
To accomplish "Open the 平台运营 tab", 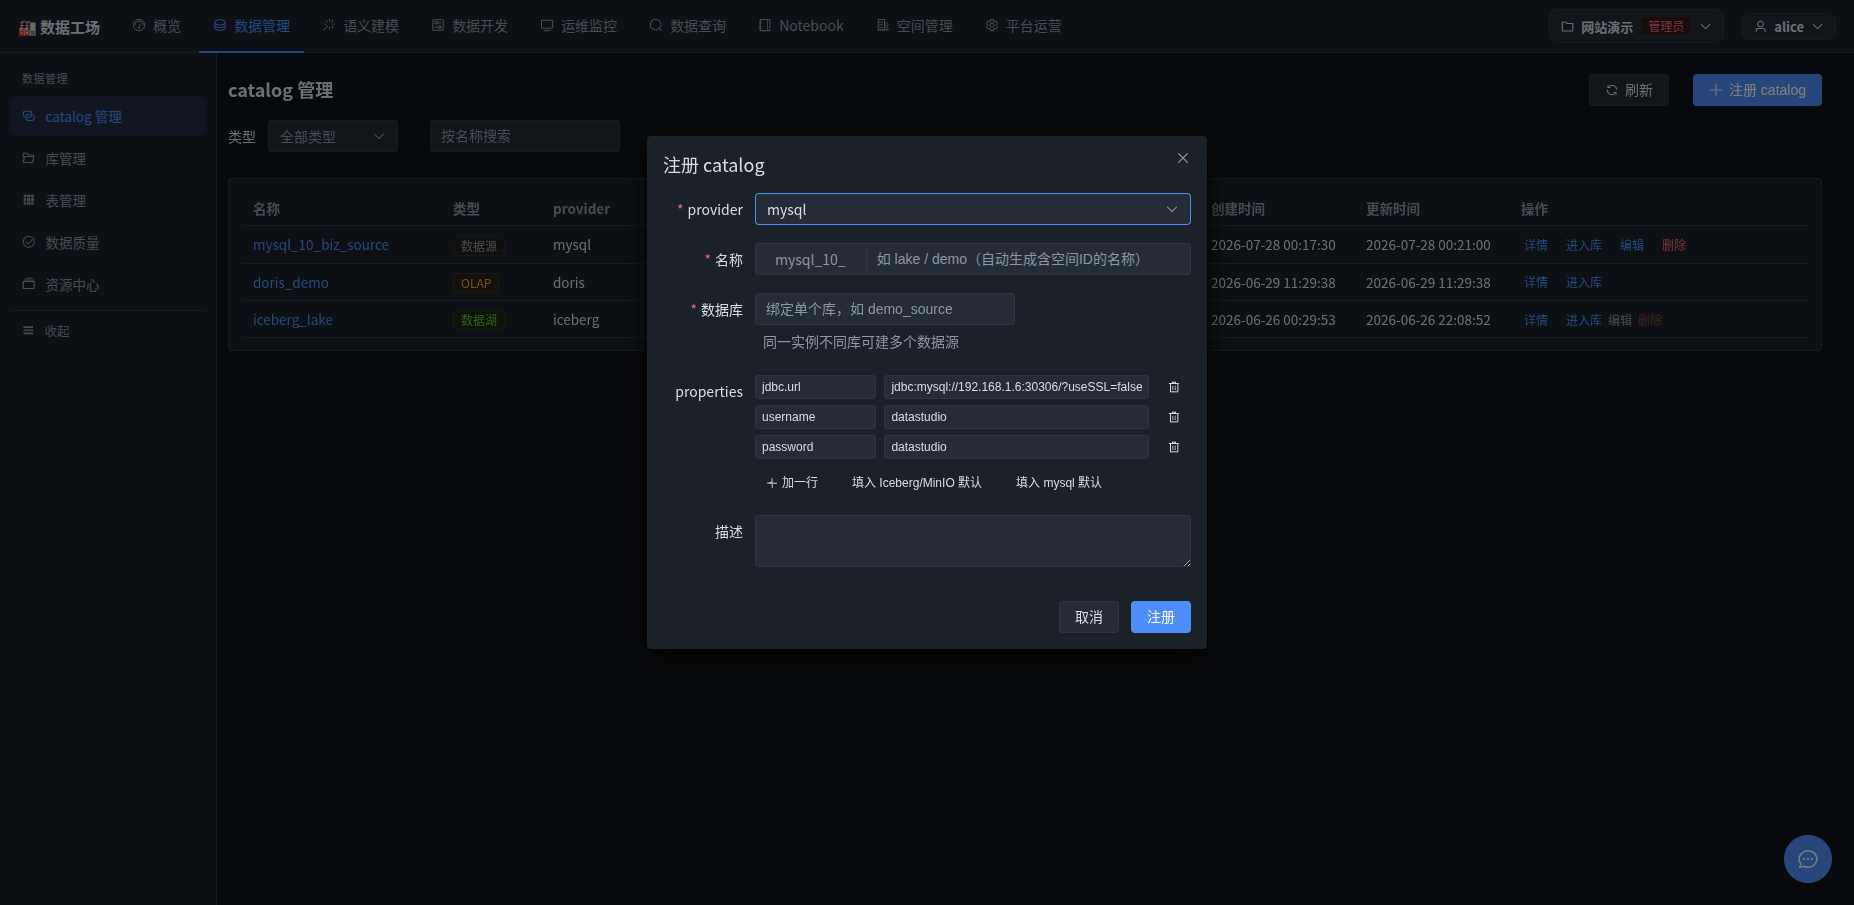I will pos(1024,26).
